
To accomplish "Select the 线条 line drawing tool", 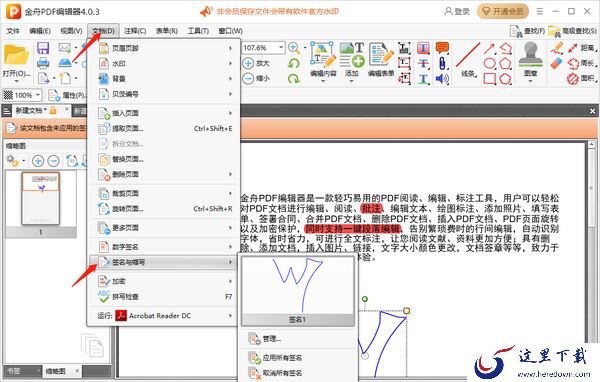I will 468,59.
